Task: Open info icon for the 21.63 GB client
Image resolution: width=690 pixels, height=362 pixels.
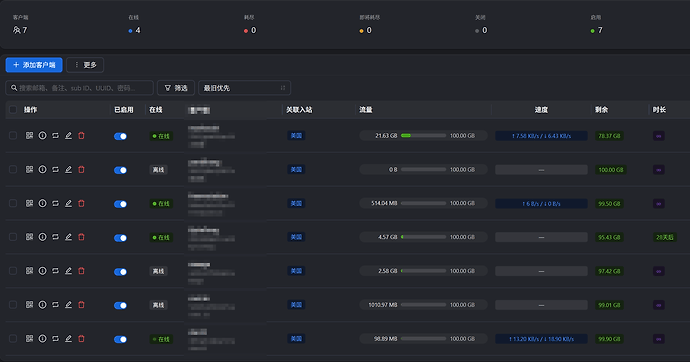Action: coord(42,135)
